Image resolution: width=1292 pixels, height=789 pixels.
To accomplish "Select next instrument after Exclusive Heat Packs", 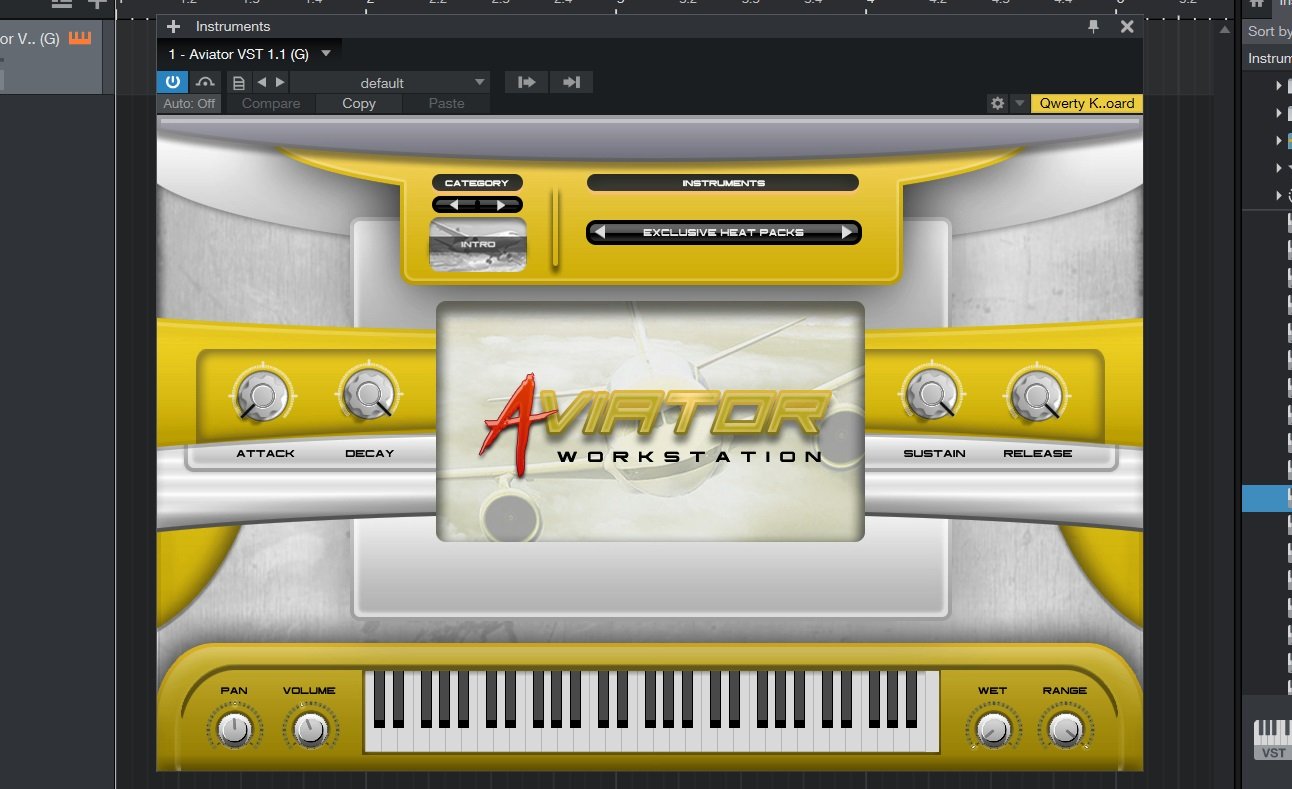I will tap(847, 232).
